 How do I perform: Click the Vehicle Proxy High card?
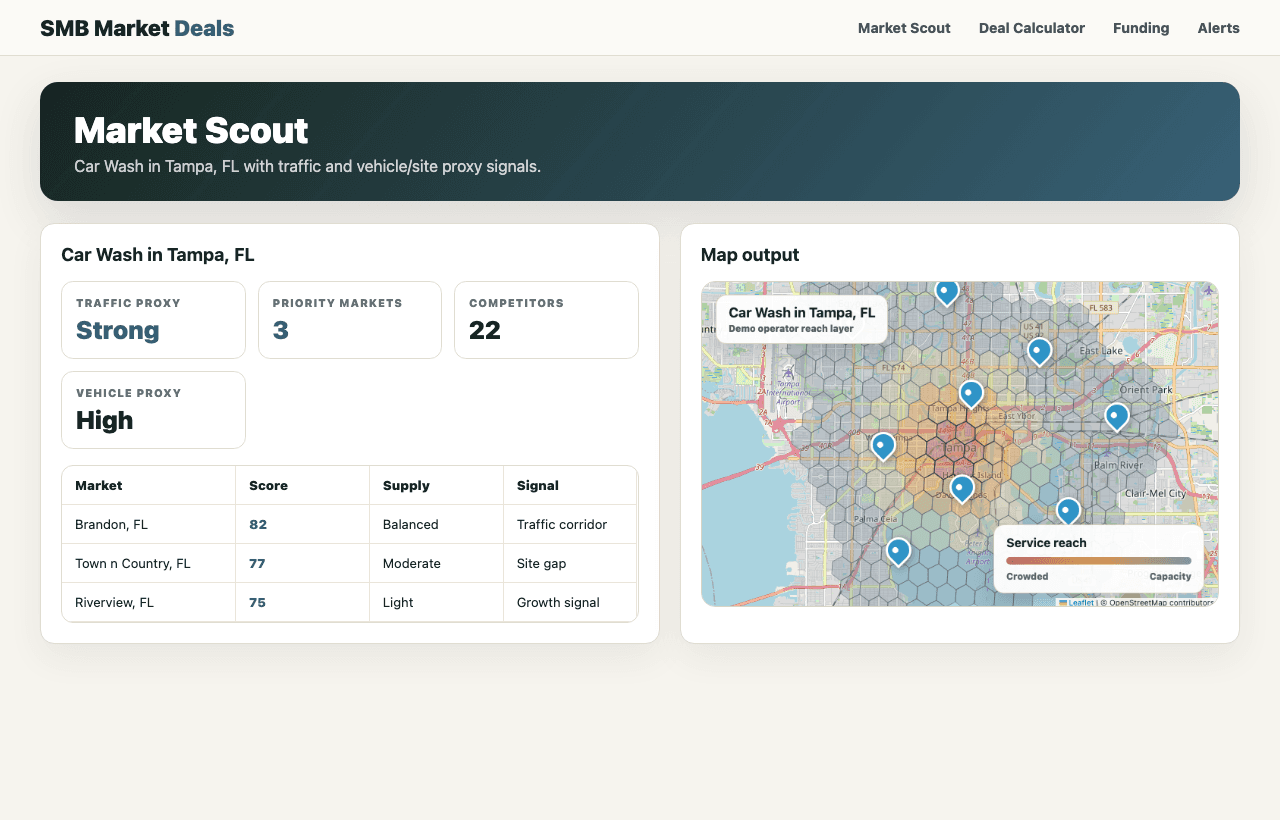153,410
